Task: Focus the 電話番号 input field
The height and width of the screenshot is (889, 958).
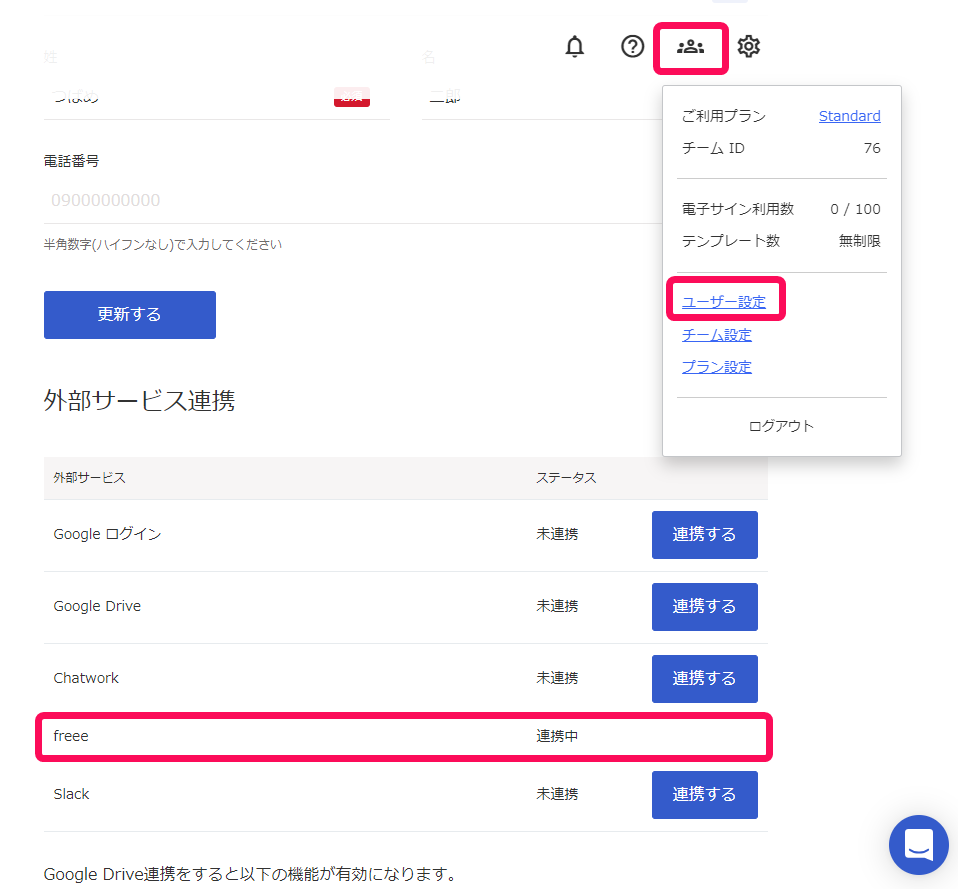Action: (353, 200)
